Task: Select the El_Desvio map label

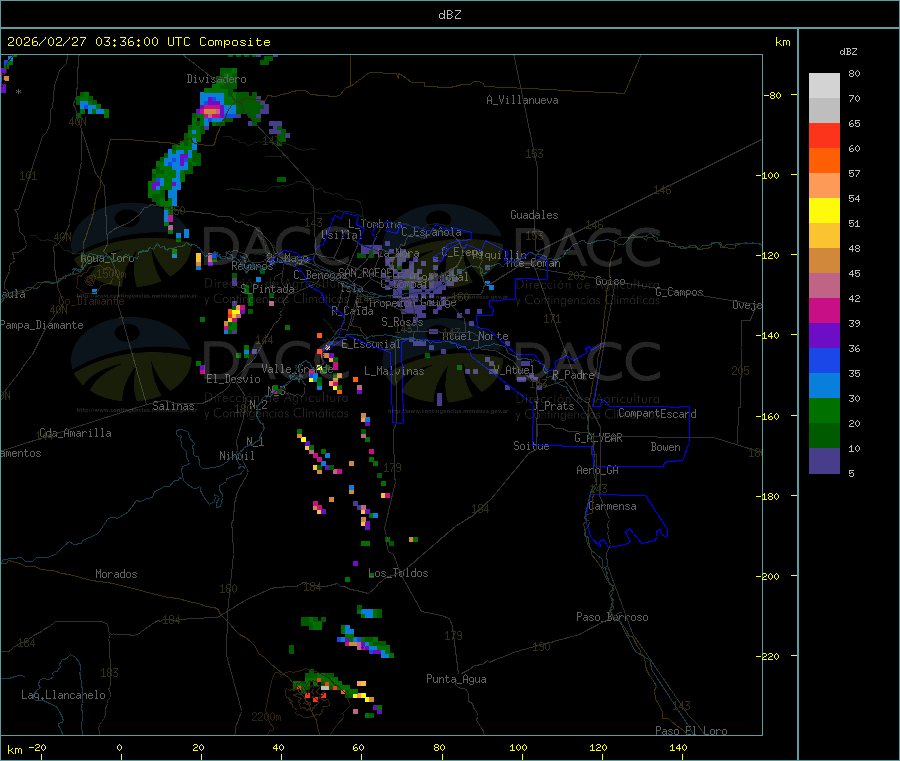Action: (233, 379)
